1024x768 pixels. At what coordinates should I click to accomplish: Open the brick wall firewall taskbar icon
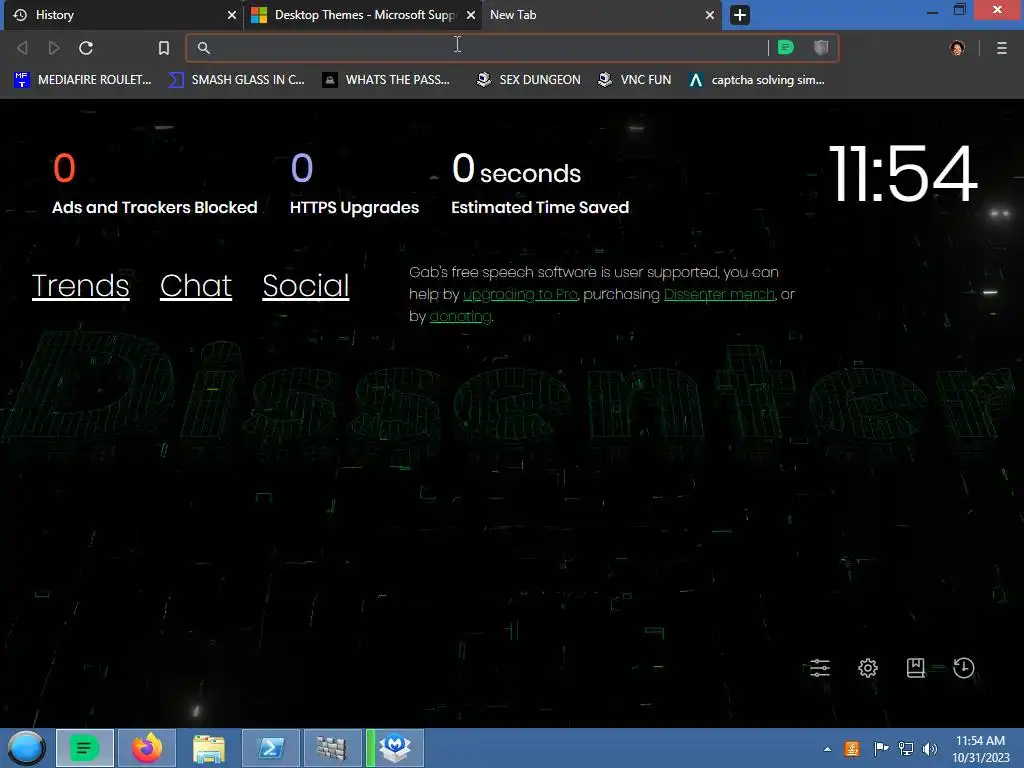click(332, 748)
